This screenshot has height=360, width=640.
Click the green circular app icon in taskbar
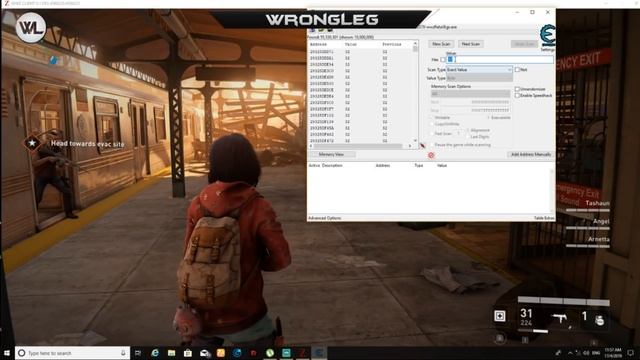(x=270, y=353)
